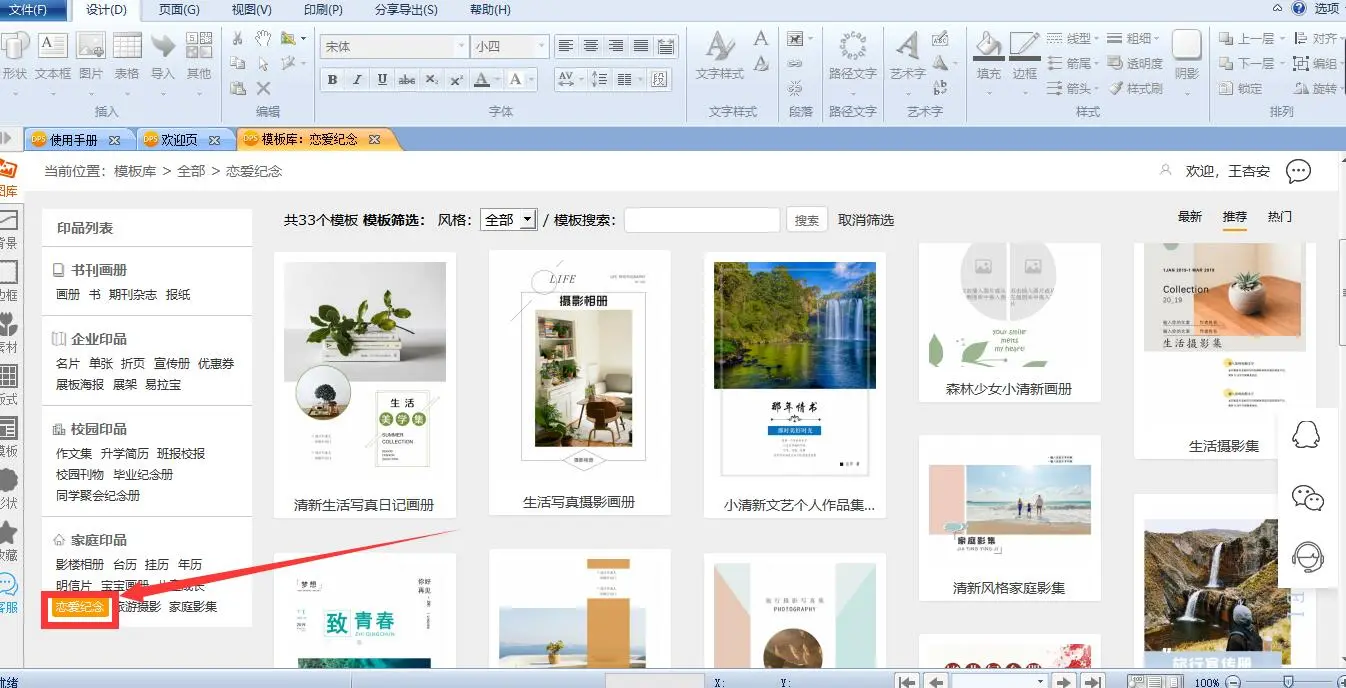Open the font name 宋体 dropdown
Screen dimensions: 1346x688
pyautogui.click(x=461, y=46)
